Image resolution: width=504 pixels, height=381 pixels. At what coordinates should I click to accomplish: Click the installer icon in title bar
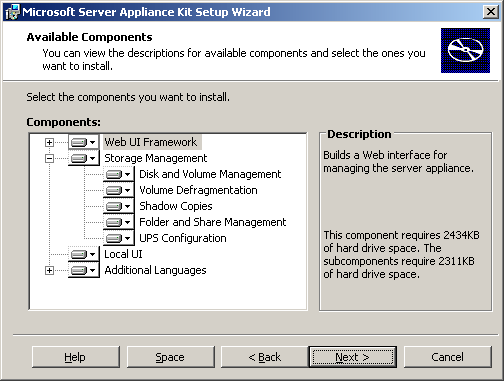[x=12, y=12]
